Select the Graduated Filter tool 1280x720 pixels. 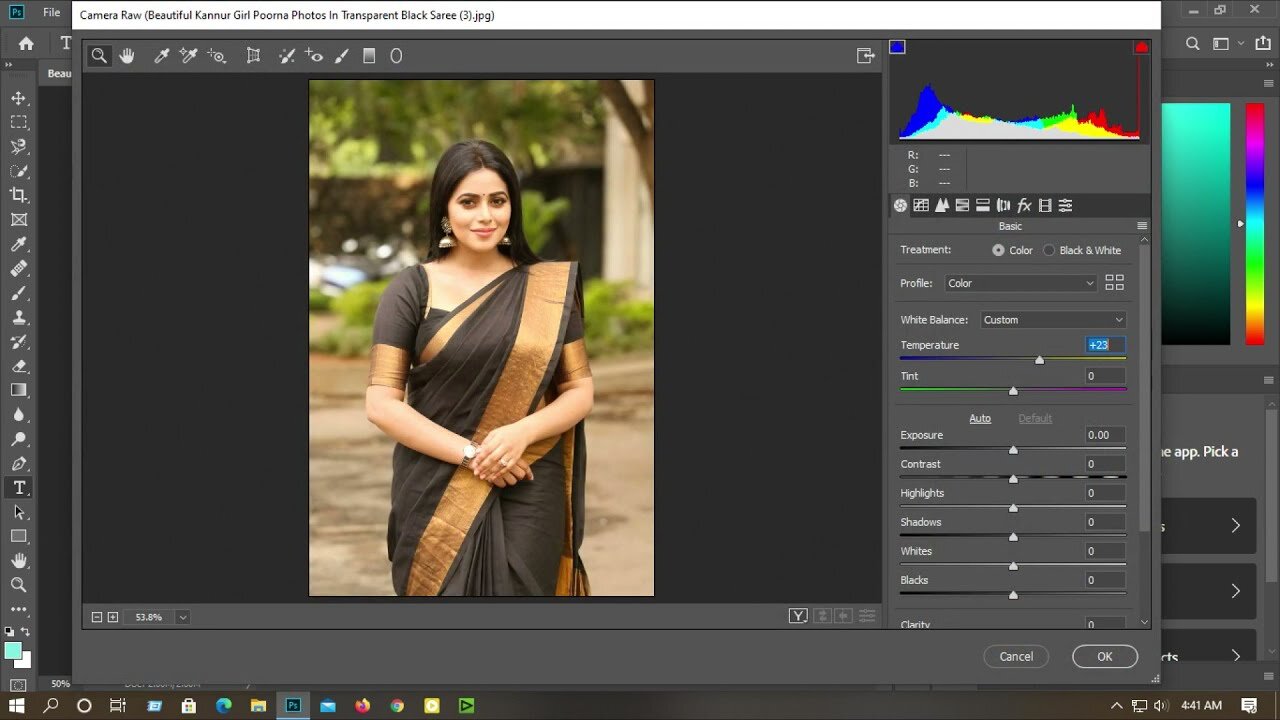point(369,56)
